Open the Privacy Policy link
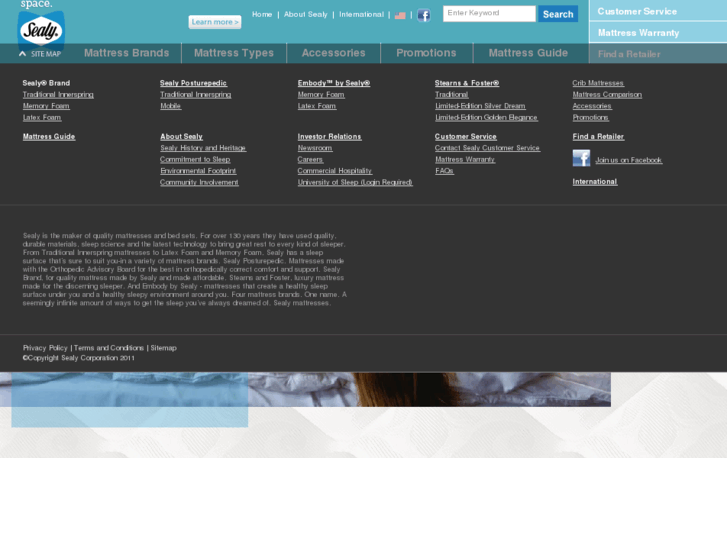 click(45, 348)
